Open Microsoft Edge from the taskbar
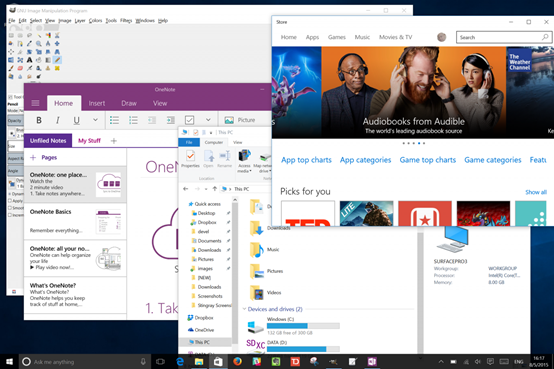The image size is (554, 369). pyautogui.click(x=180, y=361)
